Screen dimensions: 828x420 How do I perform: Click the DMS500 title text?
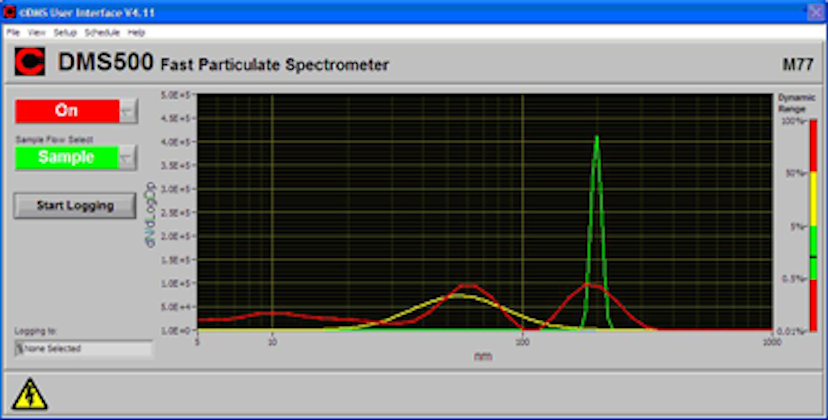[106, 62]
